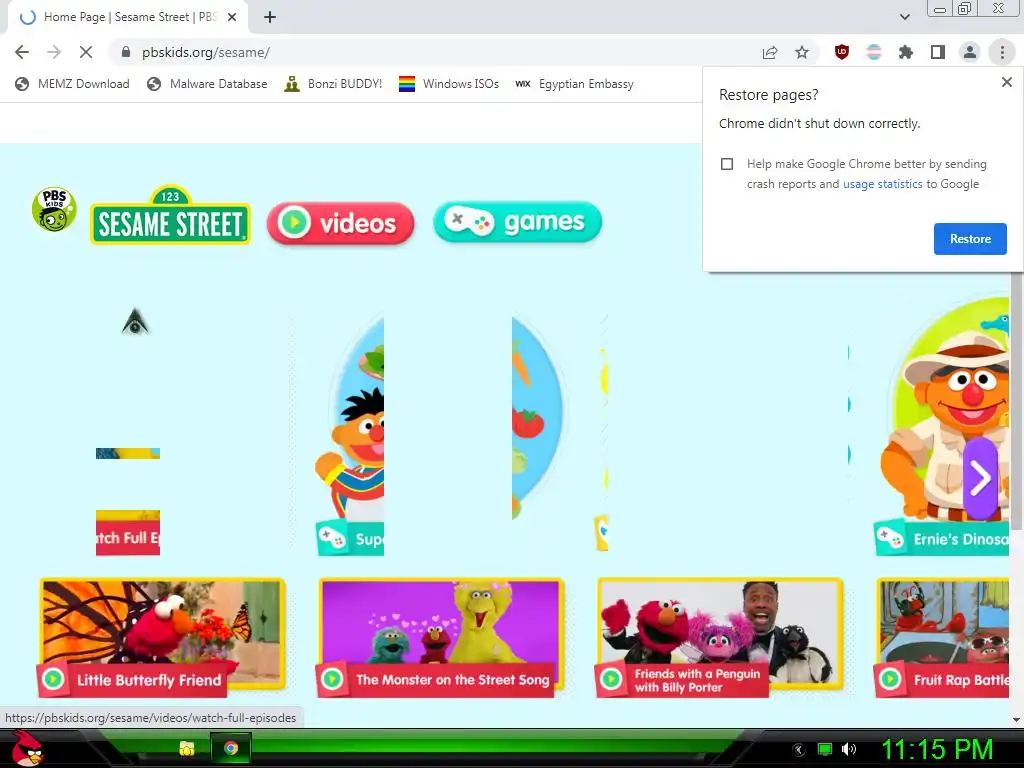The image size is (1024, 768).
Task: Open the Egyptian Embassy bookmark
Action: pos(574,84)
